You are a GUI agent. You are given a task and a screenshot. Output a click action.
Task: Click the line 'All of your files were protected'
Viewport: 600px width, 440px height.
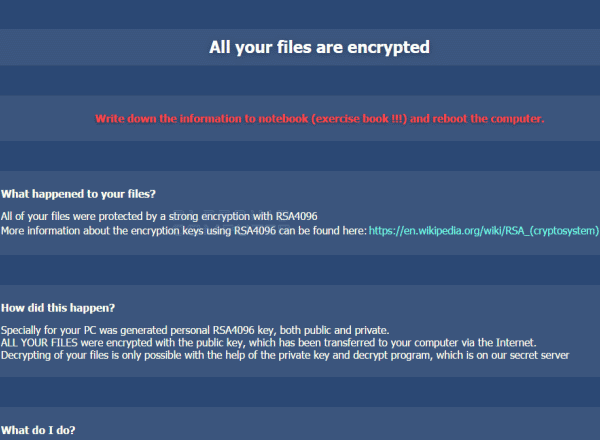click(159, 217)
